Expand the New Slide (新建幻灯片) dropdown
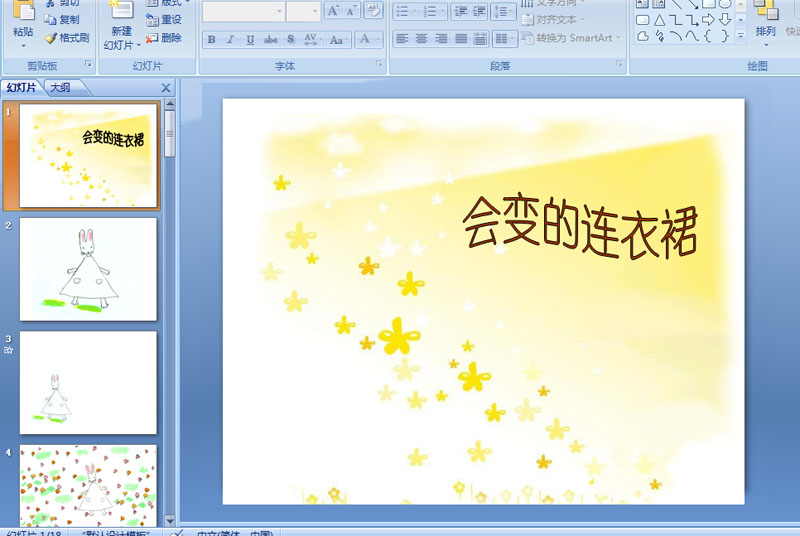800x536 pixels. (121, 45)
